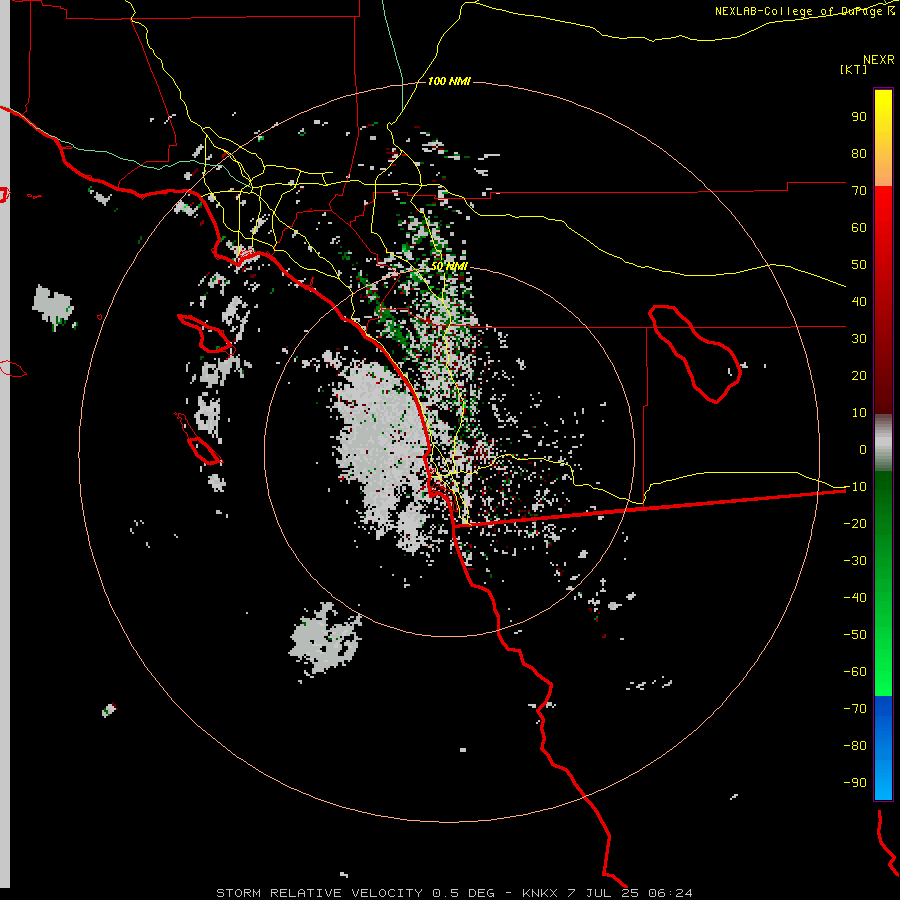
Task: Click the STORM RELATIVE VELOCITY caption text
Action: click(x=319, y=893)
